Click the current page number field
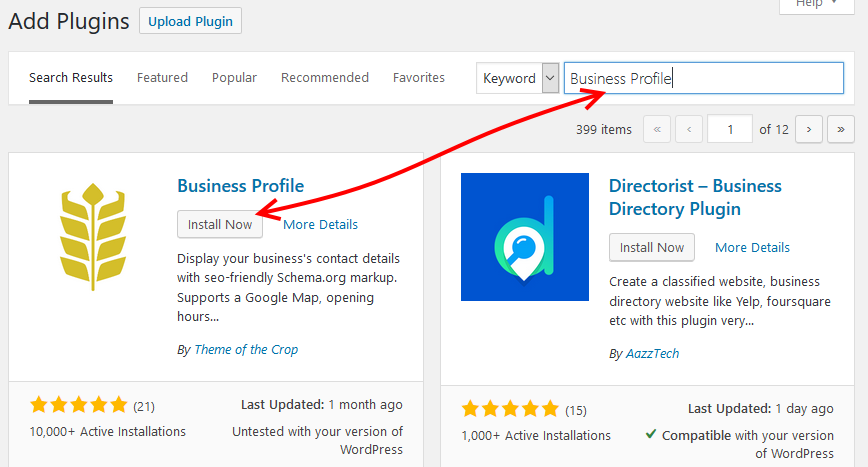The width and height of the screenshot is (868, 467). tap(730, 129)
